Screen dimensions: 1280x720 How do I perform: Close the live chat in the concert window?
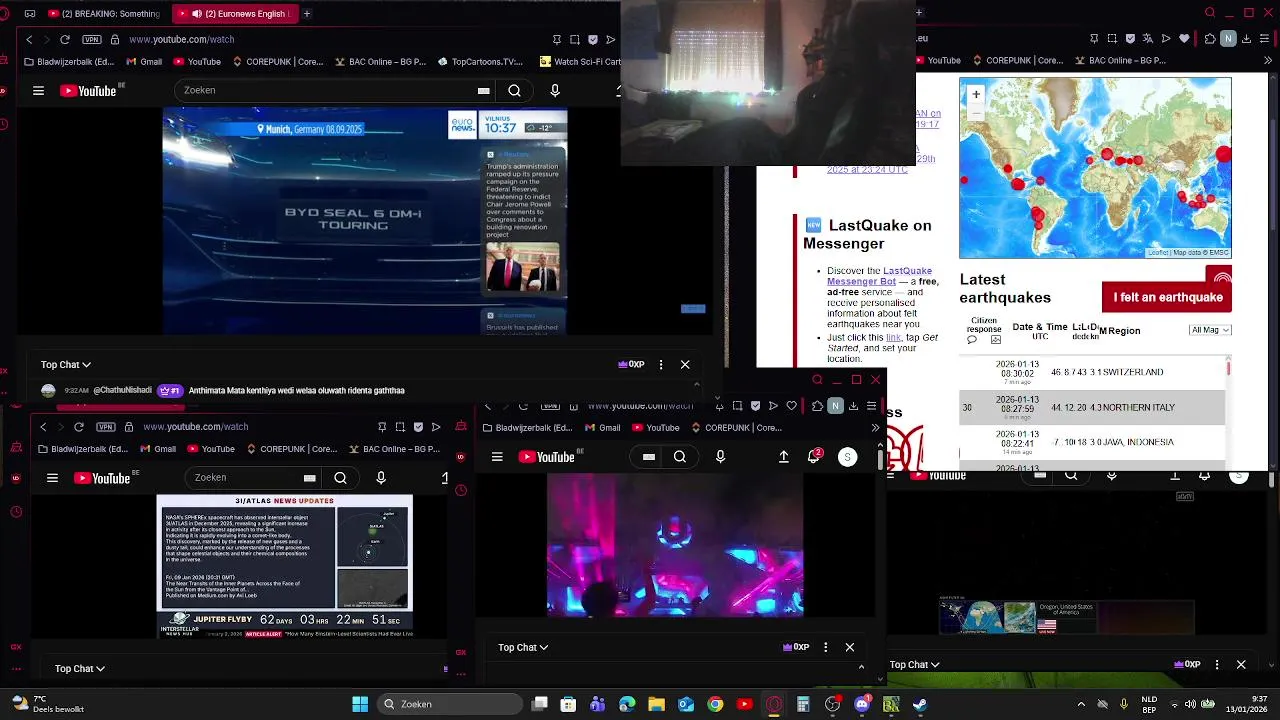850,648
